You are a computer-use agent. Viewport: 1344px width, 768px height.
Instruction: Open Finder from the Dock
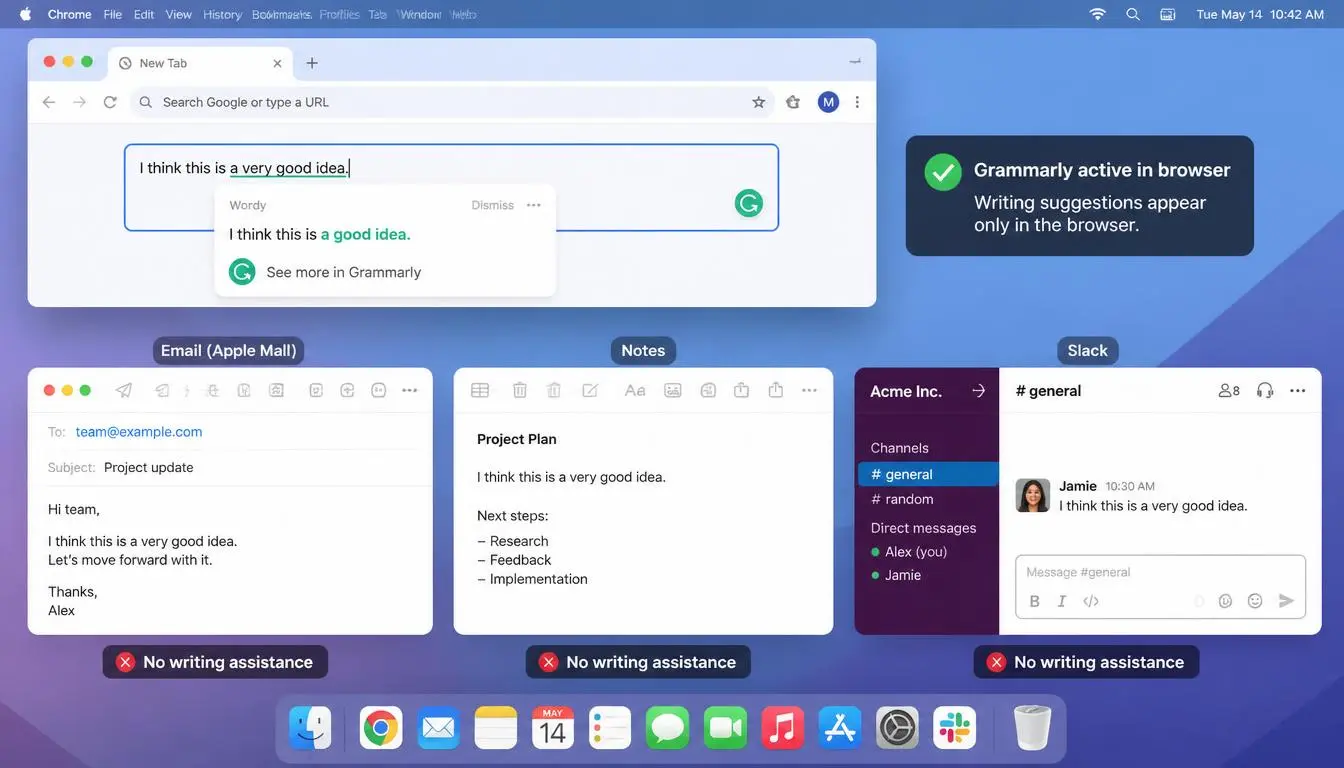tap(310, 727)
